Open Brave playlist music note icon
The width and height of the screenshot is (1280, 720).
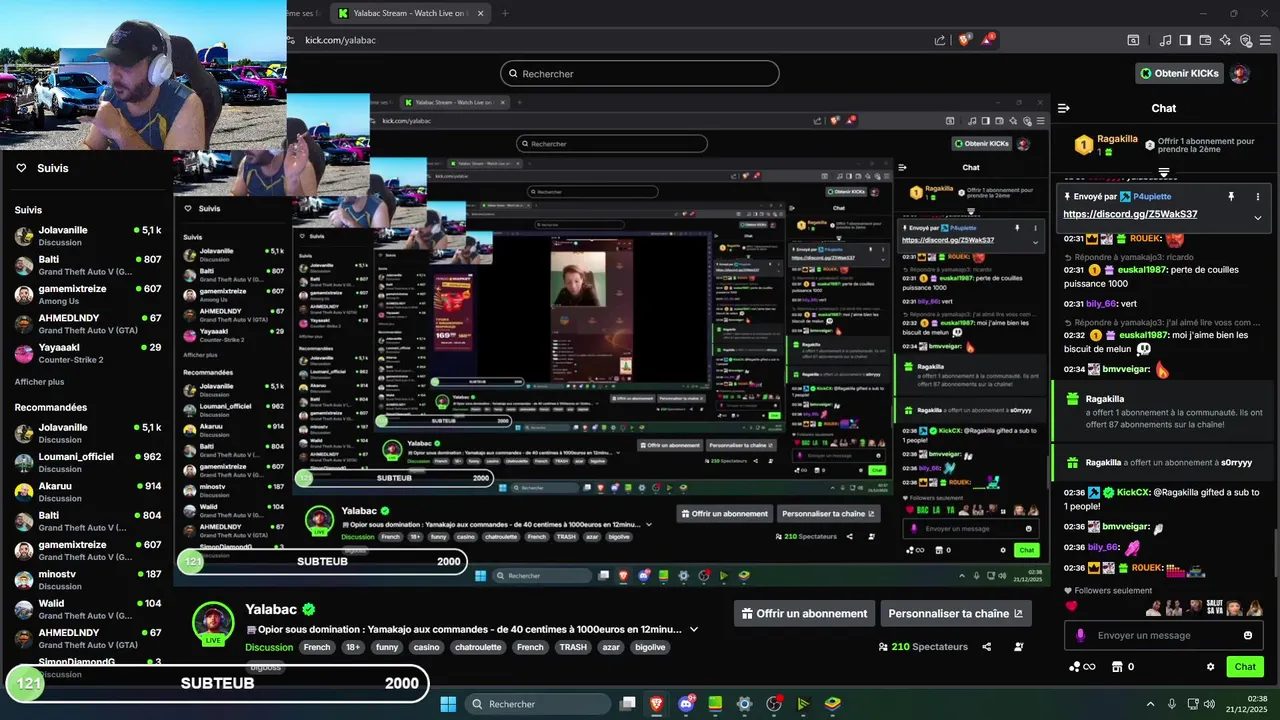click(x=1166, y=40)
